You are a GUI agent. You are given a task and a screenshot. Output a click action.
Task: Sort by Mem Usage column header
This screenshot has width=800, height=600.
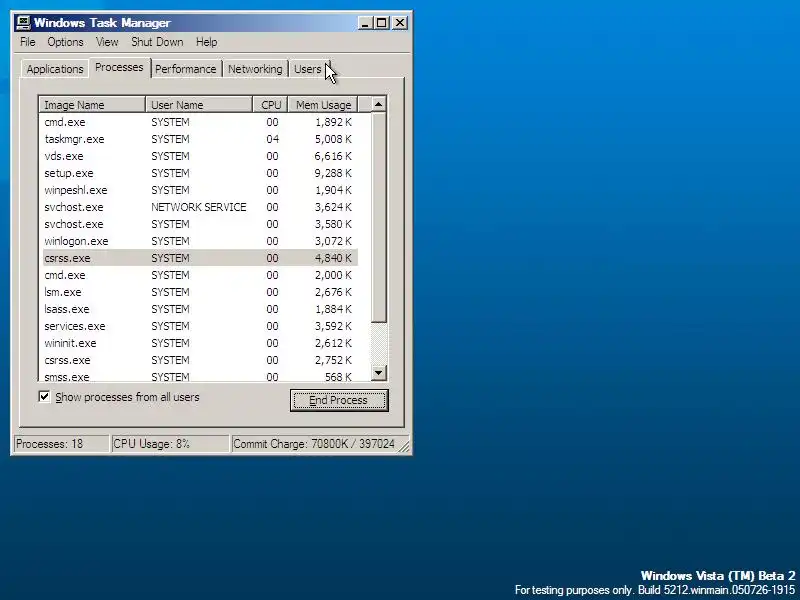click(x=323, y=105)
